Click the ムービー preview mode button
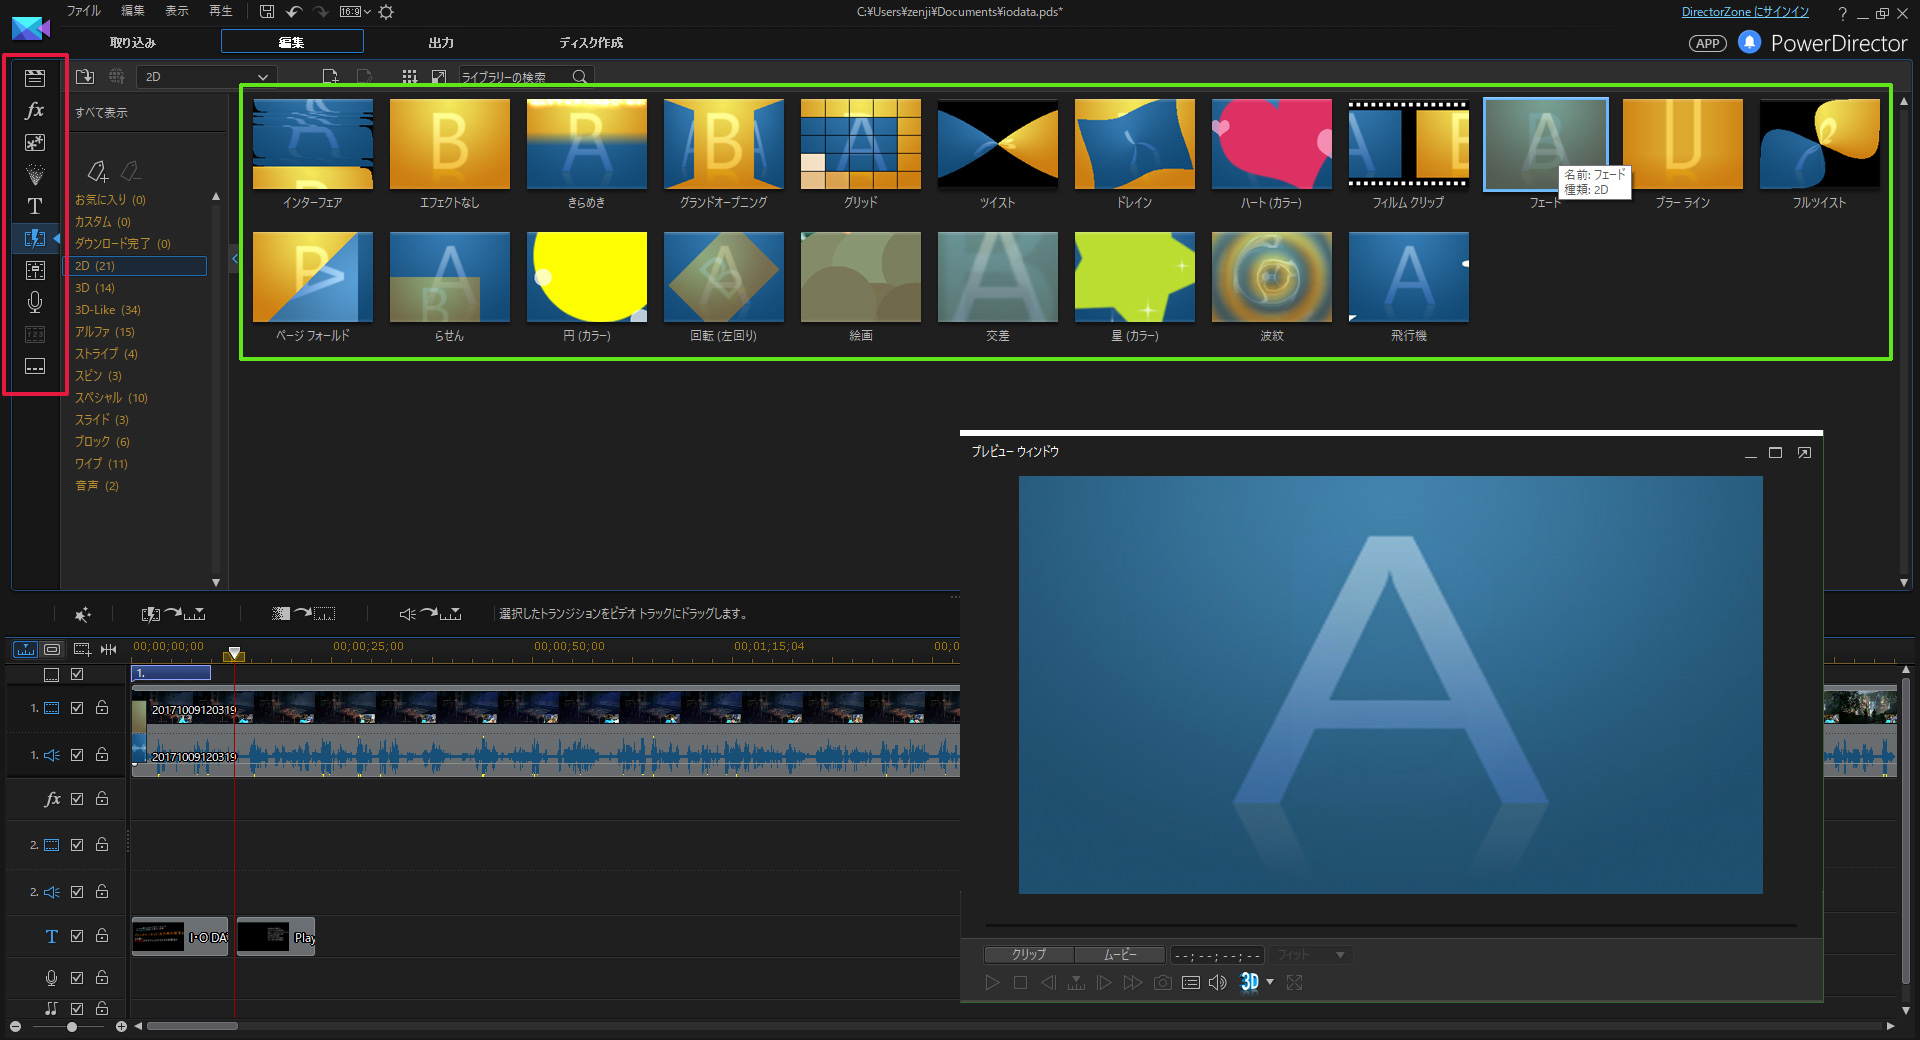The width and height of the screenshot is (1920, 1040). point(1119,955)
